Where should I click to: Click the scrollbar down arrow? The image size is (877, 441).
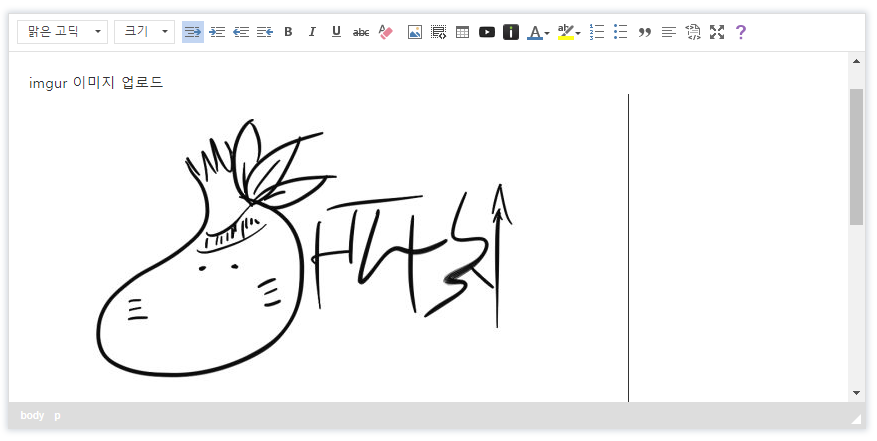tap(856, 393)
